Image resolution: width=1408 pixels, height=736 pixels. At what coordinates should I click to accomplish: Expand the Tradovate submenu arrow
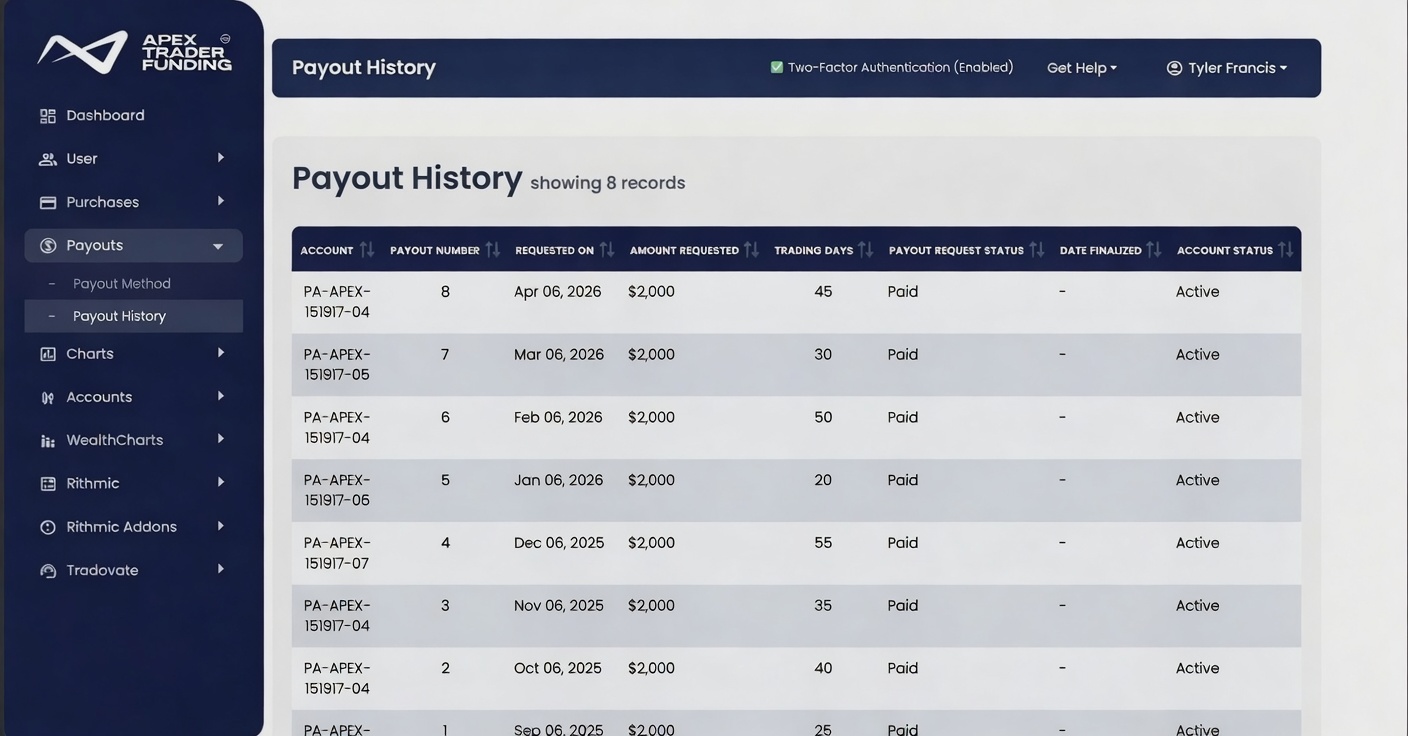coord(220,569)
